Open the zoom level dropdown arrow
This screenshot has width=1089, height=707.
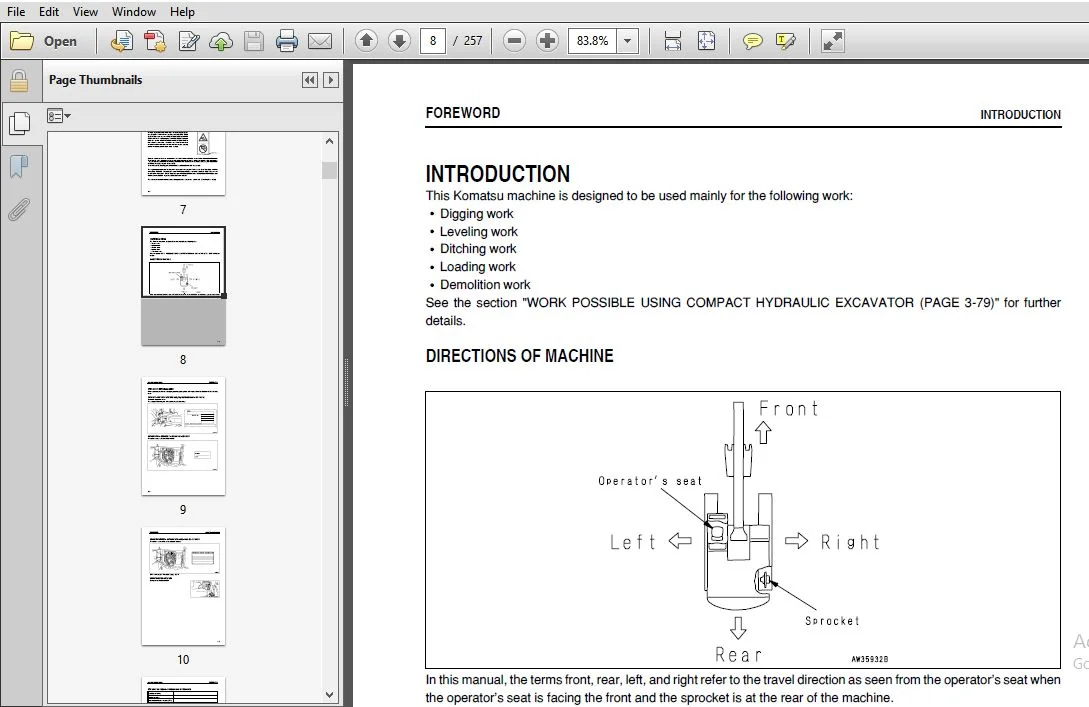[628, 41]
